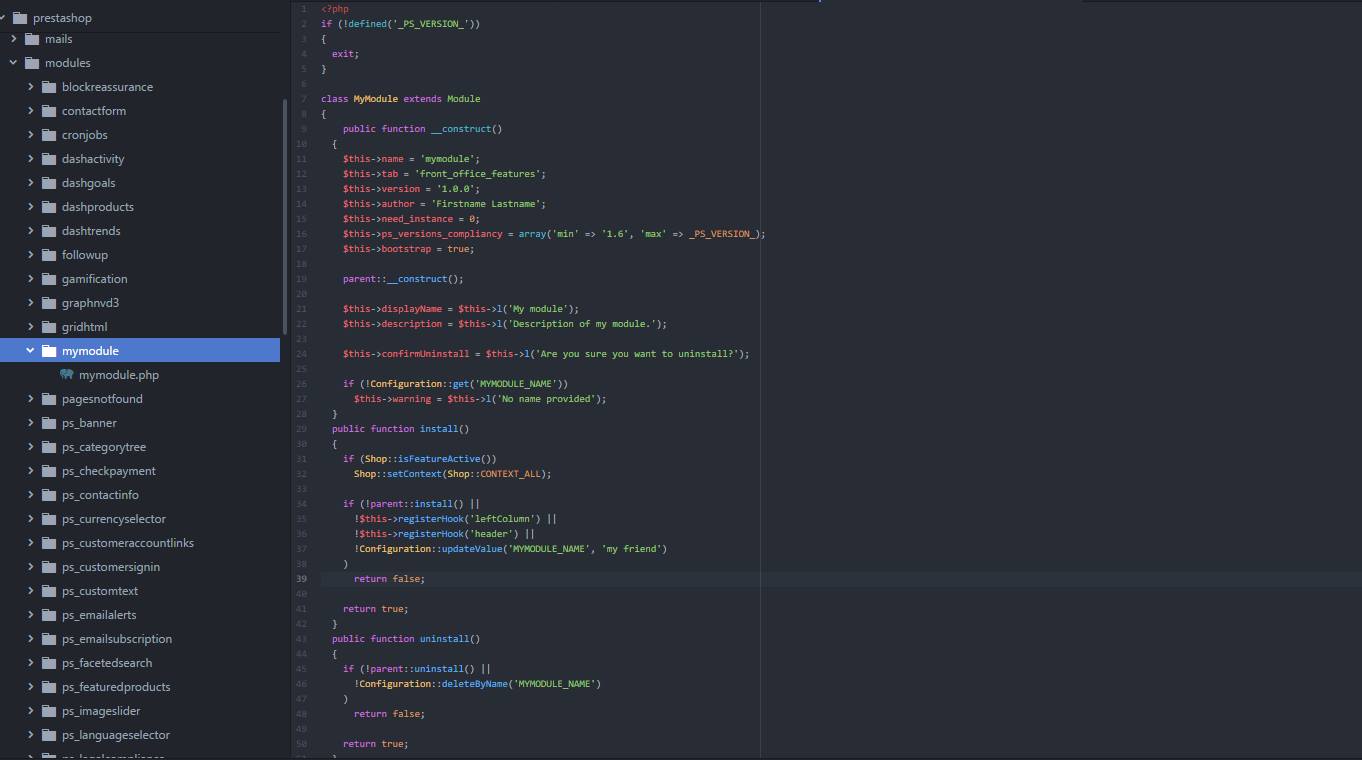
Task: Click the dashproducts folder icon
Action: [49, 207]
